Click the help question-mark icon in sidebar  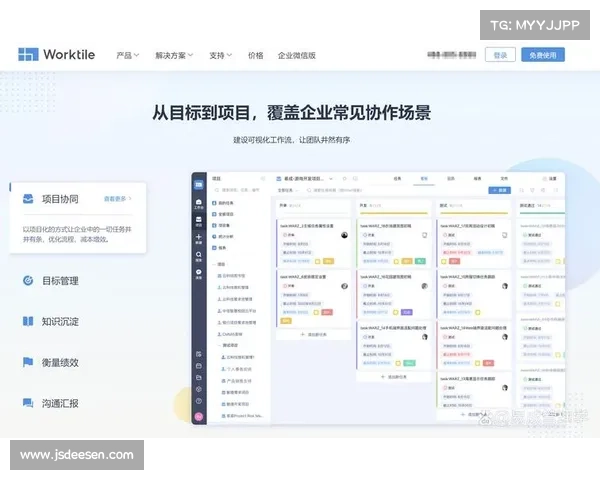[x=199, y=401]
